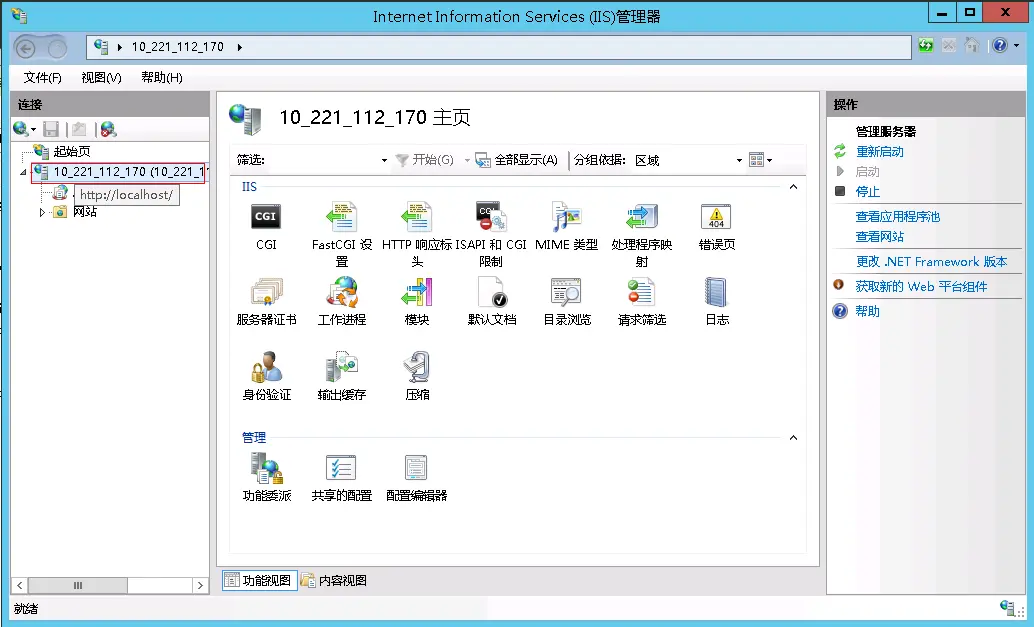Open 默认文档 feature
Image resolution: width=1034 pixels, height=627 pixels.
pos(492,302)
